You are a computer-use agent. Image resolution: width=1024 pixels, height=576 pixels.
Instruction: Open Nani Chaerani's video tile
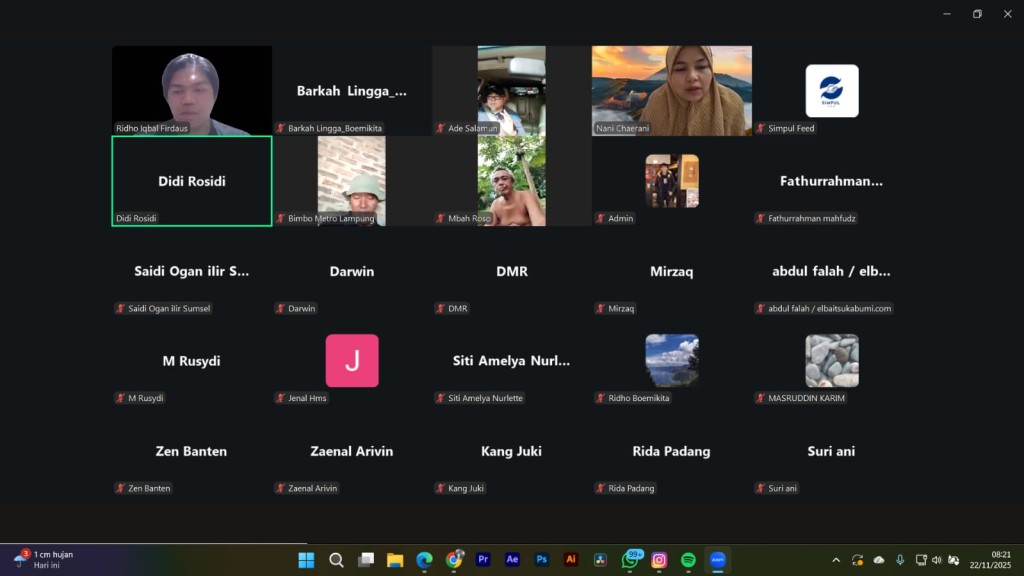[x=671, y=90]
